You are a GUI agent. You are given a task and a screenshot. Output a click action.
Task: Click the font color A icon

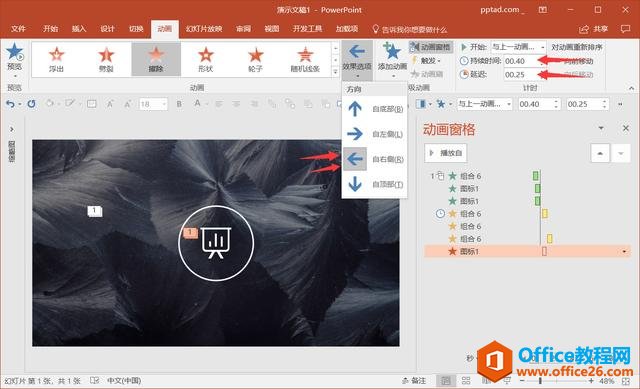[197, 104]
